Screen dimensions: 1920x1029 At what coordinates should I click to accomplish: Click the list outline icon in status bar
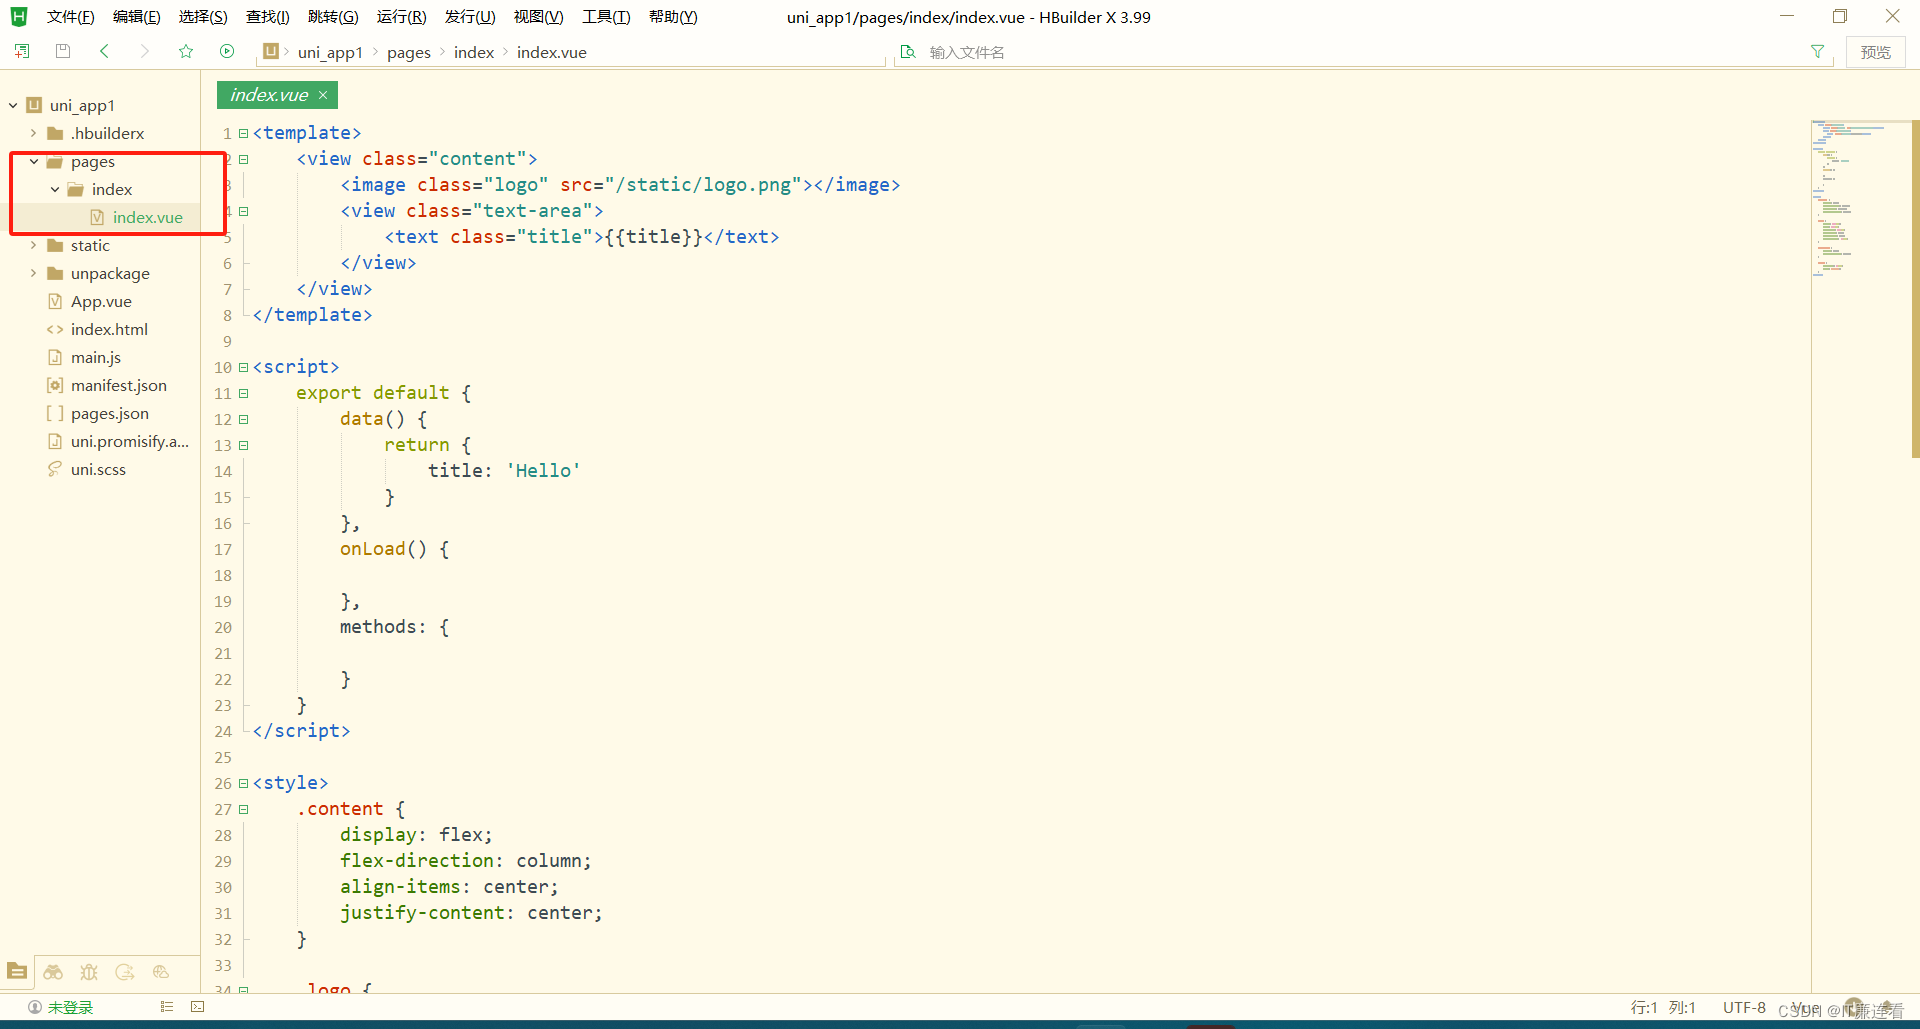[167, 1007]
